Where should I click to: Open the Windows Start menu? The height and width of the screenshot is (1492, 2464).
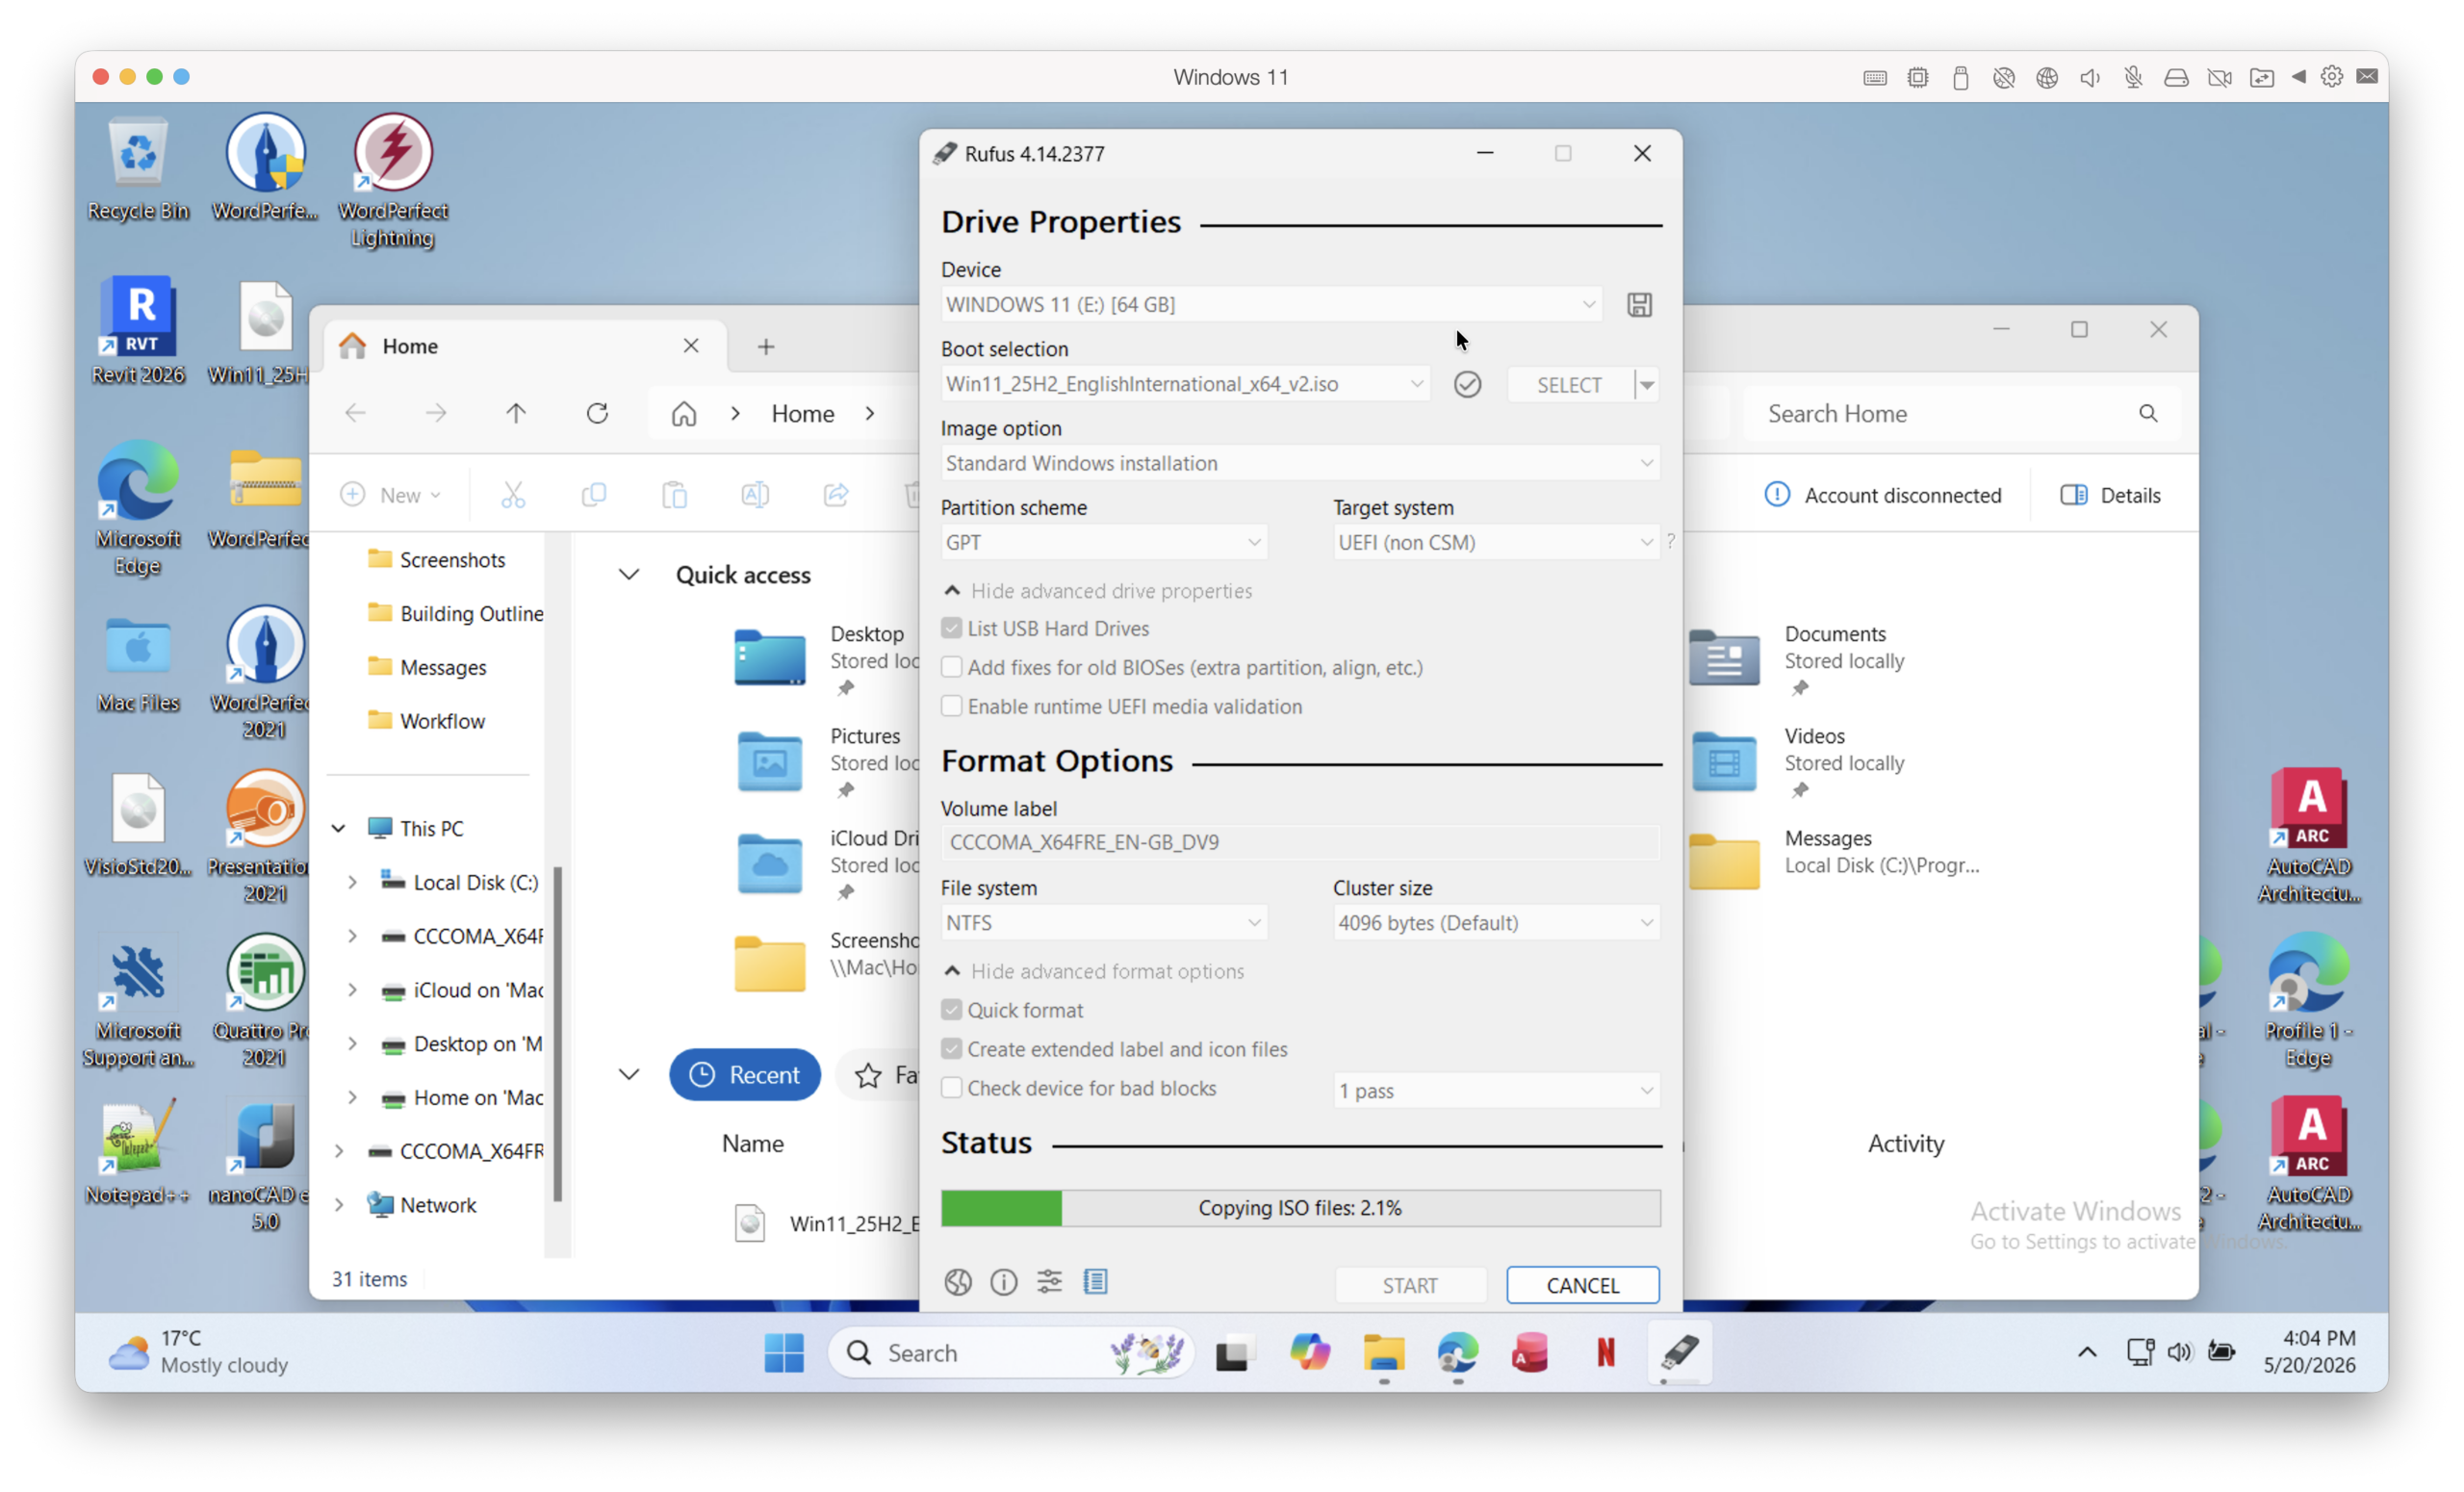tap(784, 1354)
